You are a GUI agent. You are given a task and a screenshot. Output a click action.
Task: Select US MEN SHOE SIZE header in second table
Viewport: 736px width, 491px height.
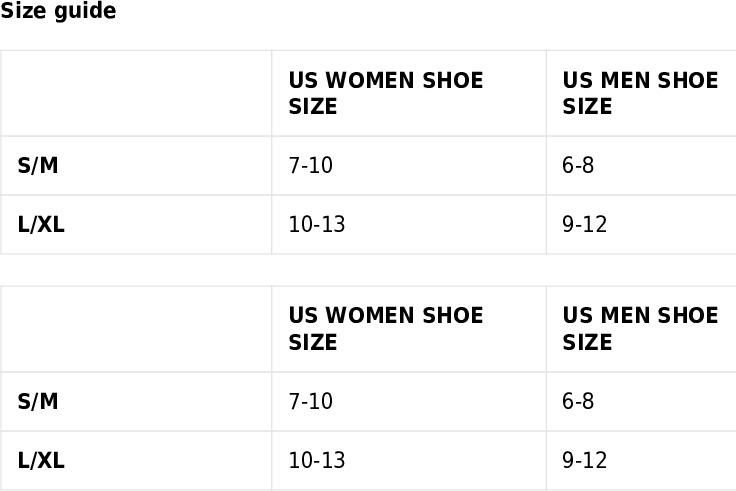point(641,329)
